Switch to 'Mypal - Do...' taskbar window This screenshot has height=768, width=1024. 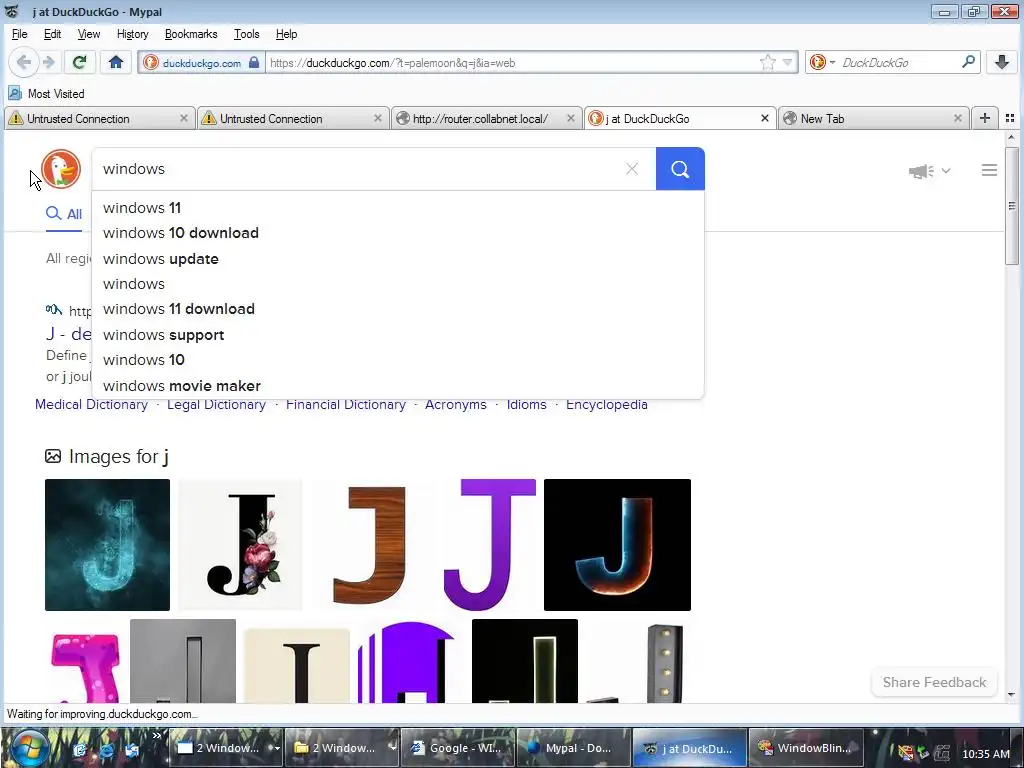tap(573, 748)
